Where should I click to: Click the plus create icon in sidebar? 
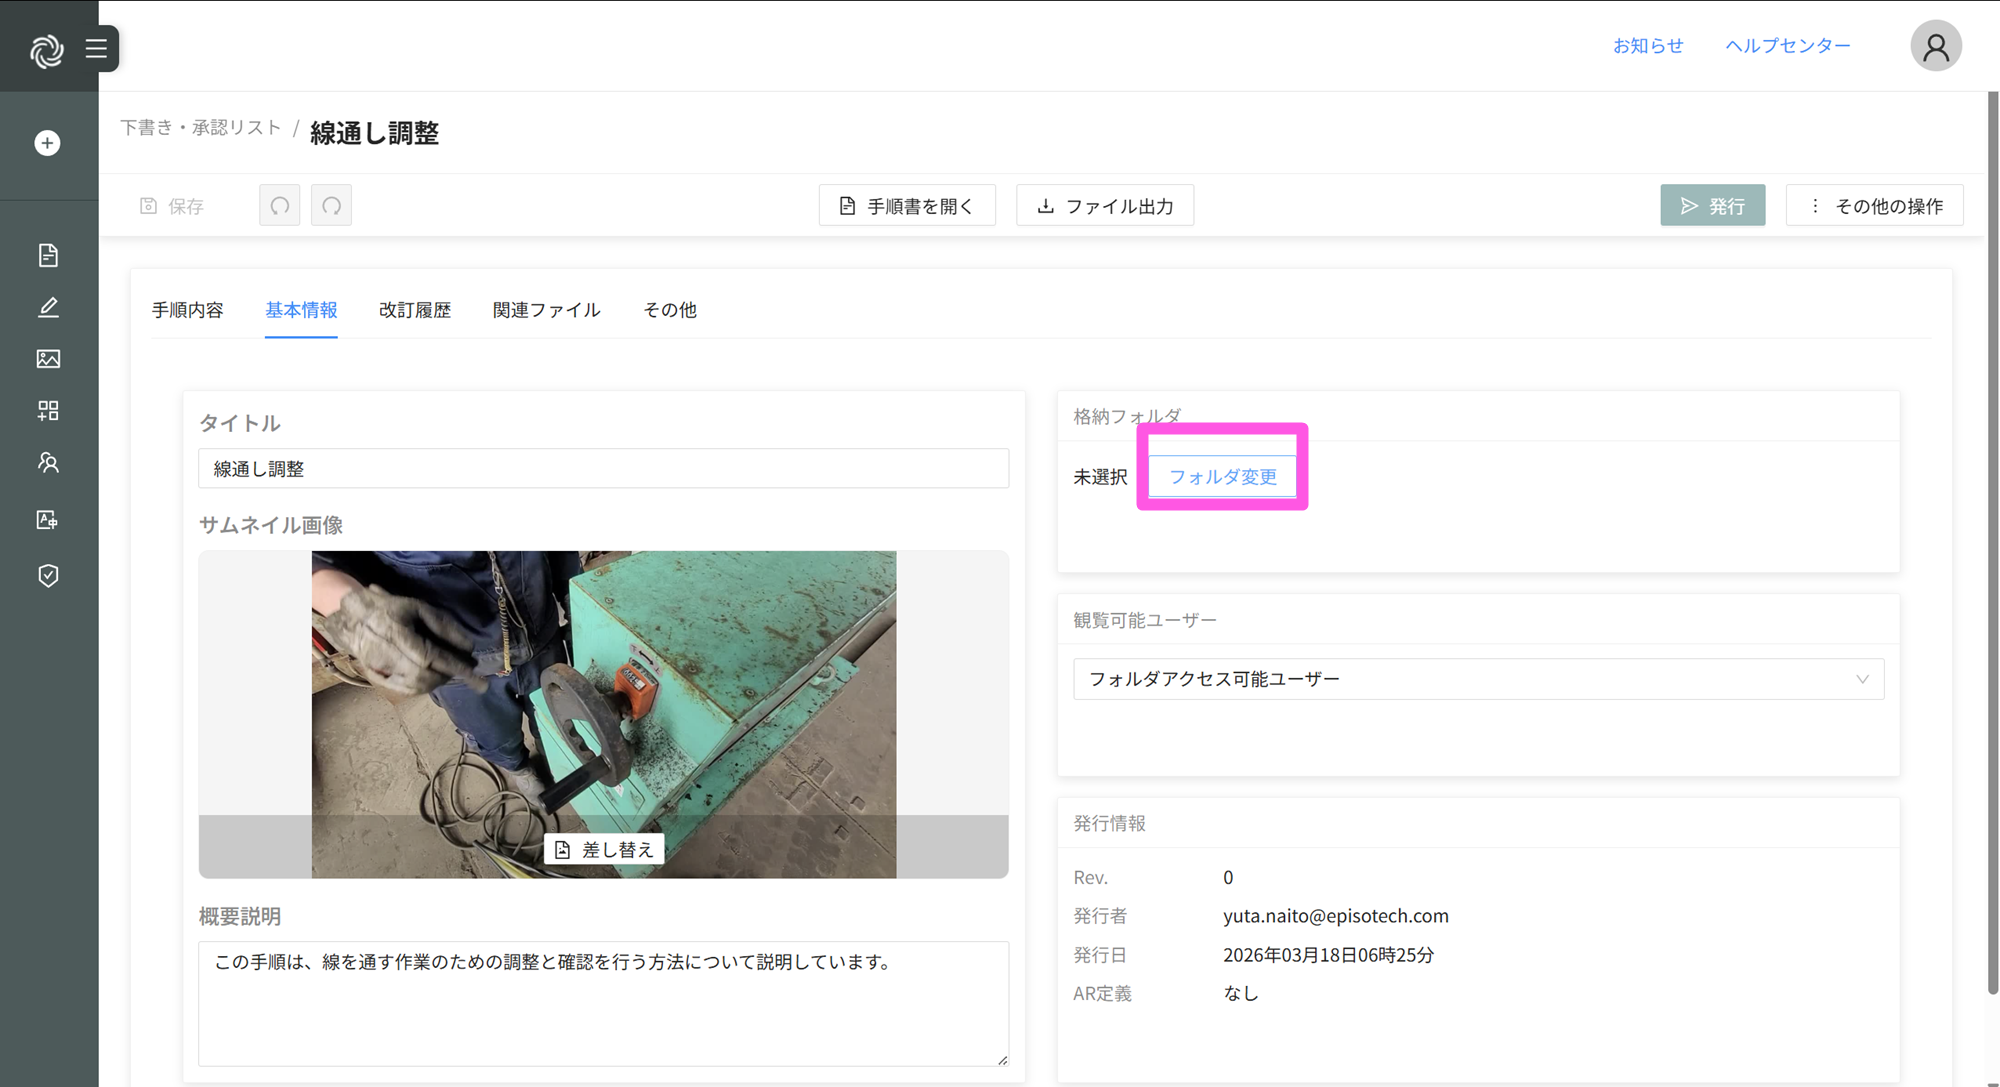tap(47, 143)
